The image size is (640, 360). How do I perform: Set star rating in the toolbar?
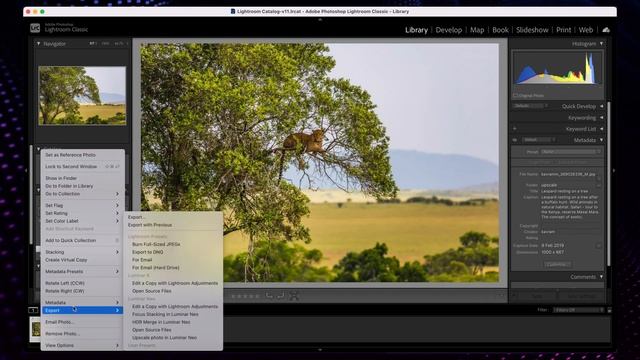pyautogui.click(x=245, y=296)
